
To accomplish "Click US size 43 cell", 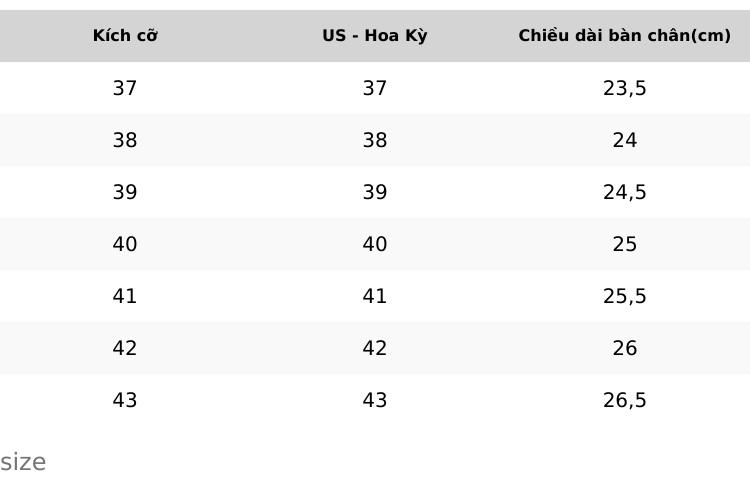I will tap(375, 400).
